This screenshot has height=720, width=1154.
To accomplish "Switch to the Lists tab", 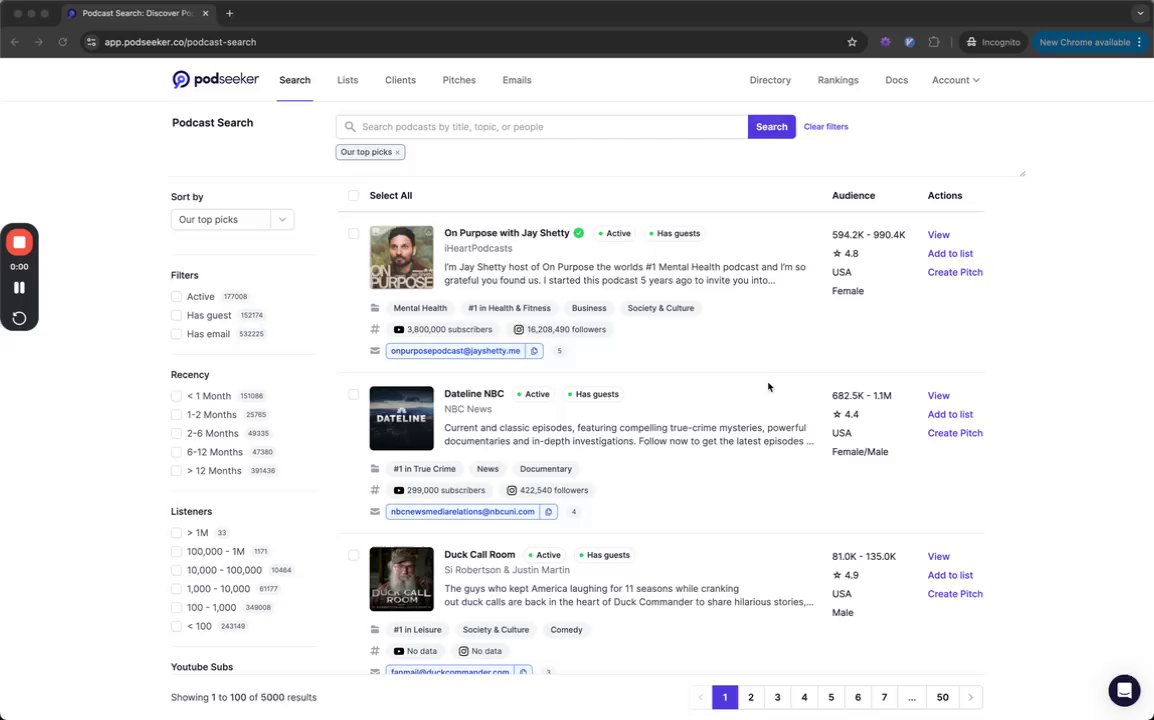I will 347,80.
